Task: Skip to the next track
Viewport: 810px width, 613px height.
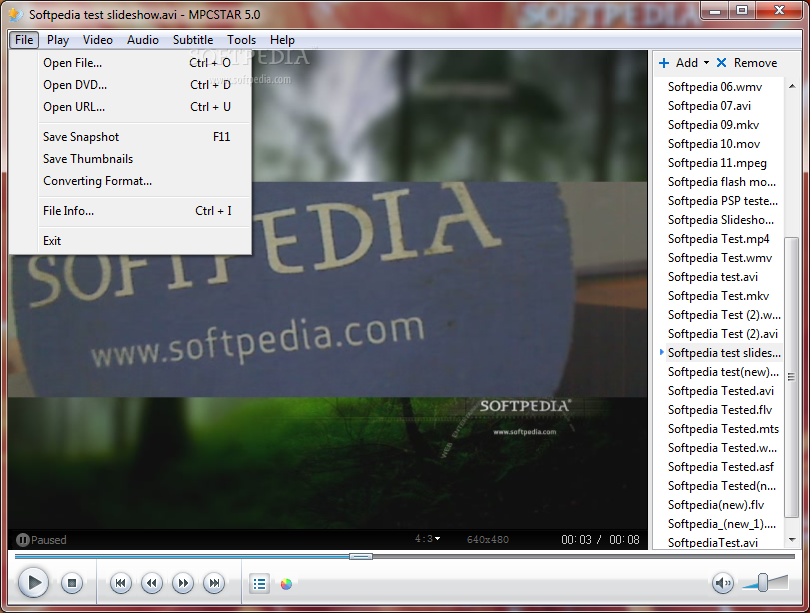Action: tap(214, 583)
